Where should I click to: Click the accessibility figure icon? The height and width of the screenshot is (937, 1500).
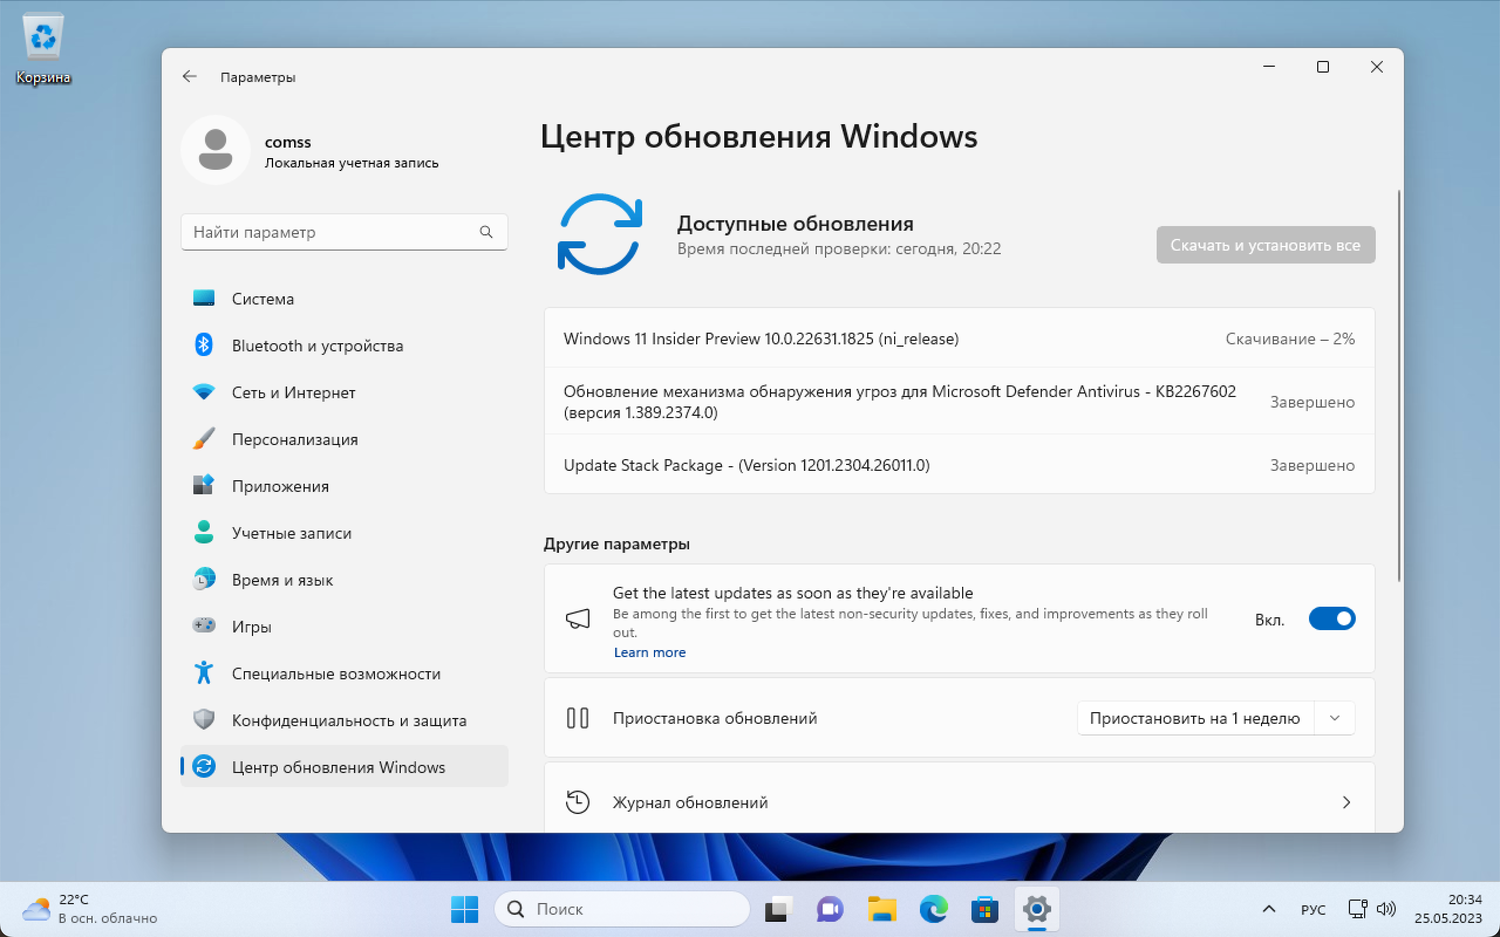[x=204, y=673]
